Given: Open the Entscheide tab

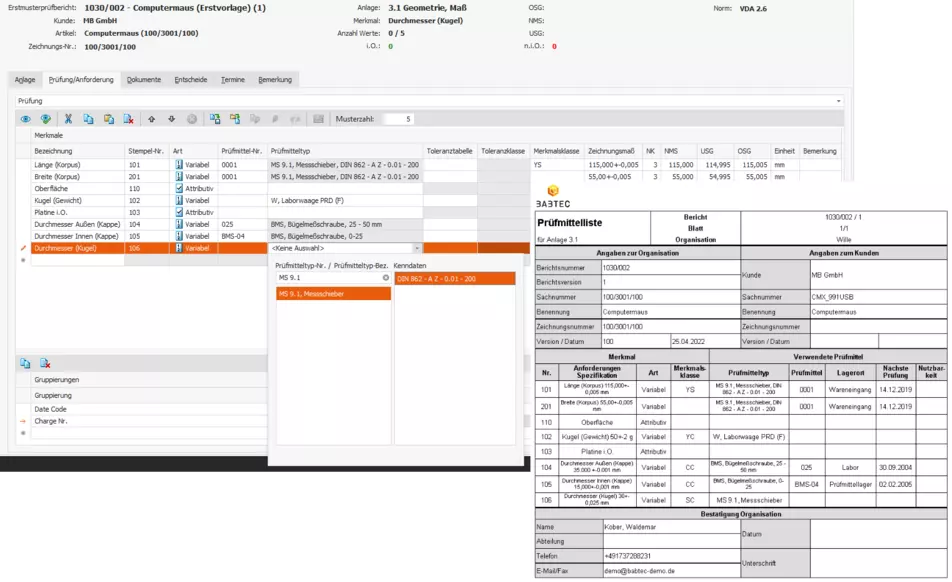Looking at the screenshot, I should click(x=191, y=80).
